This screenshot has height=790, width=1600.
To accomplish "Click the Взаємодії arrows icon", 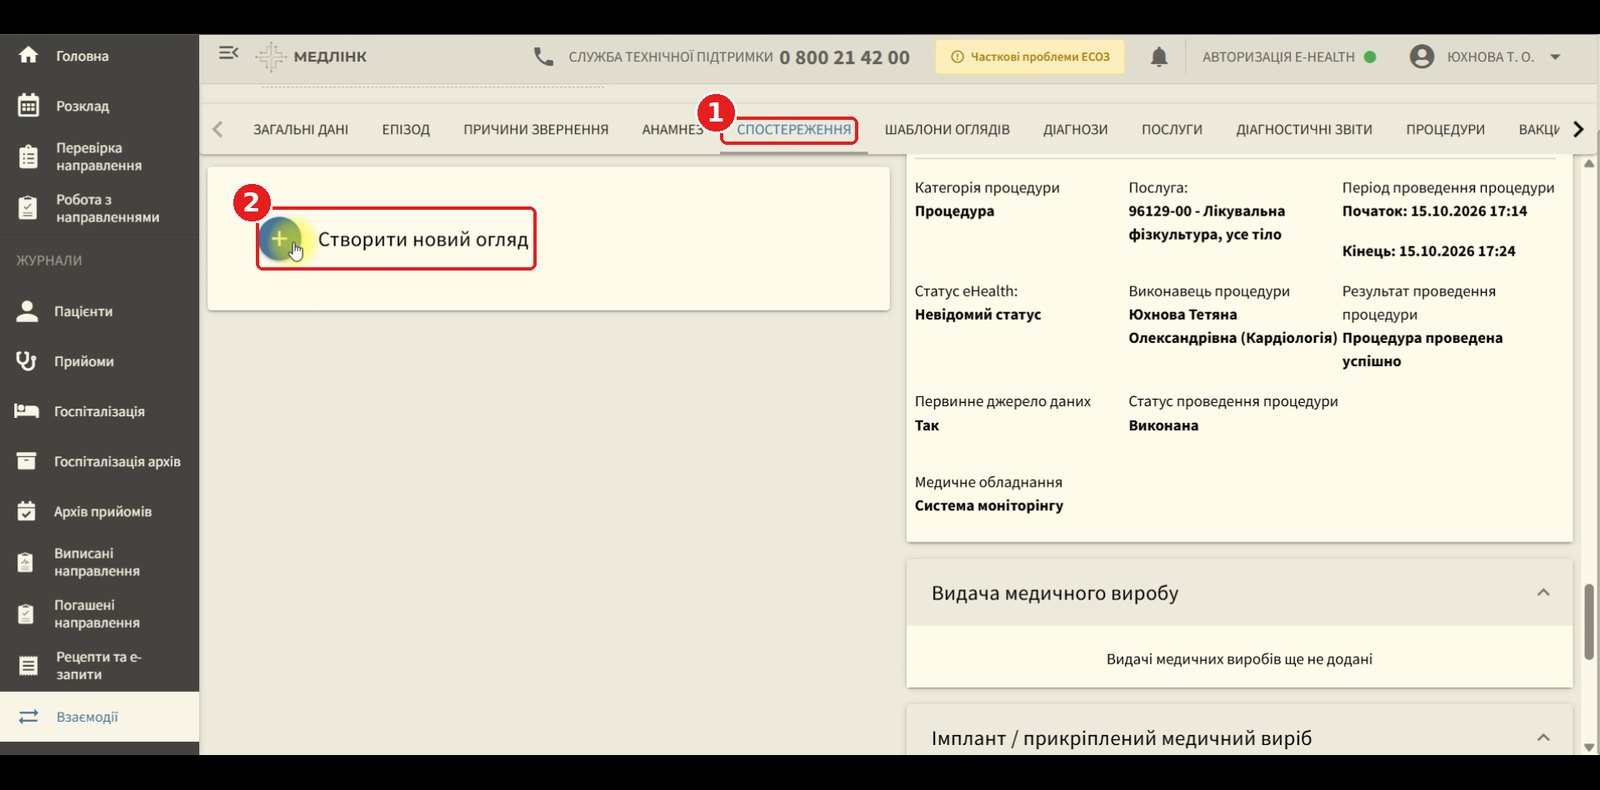I will click(x=28, y=717).
